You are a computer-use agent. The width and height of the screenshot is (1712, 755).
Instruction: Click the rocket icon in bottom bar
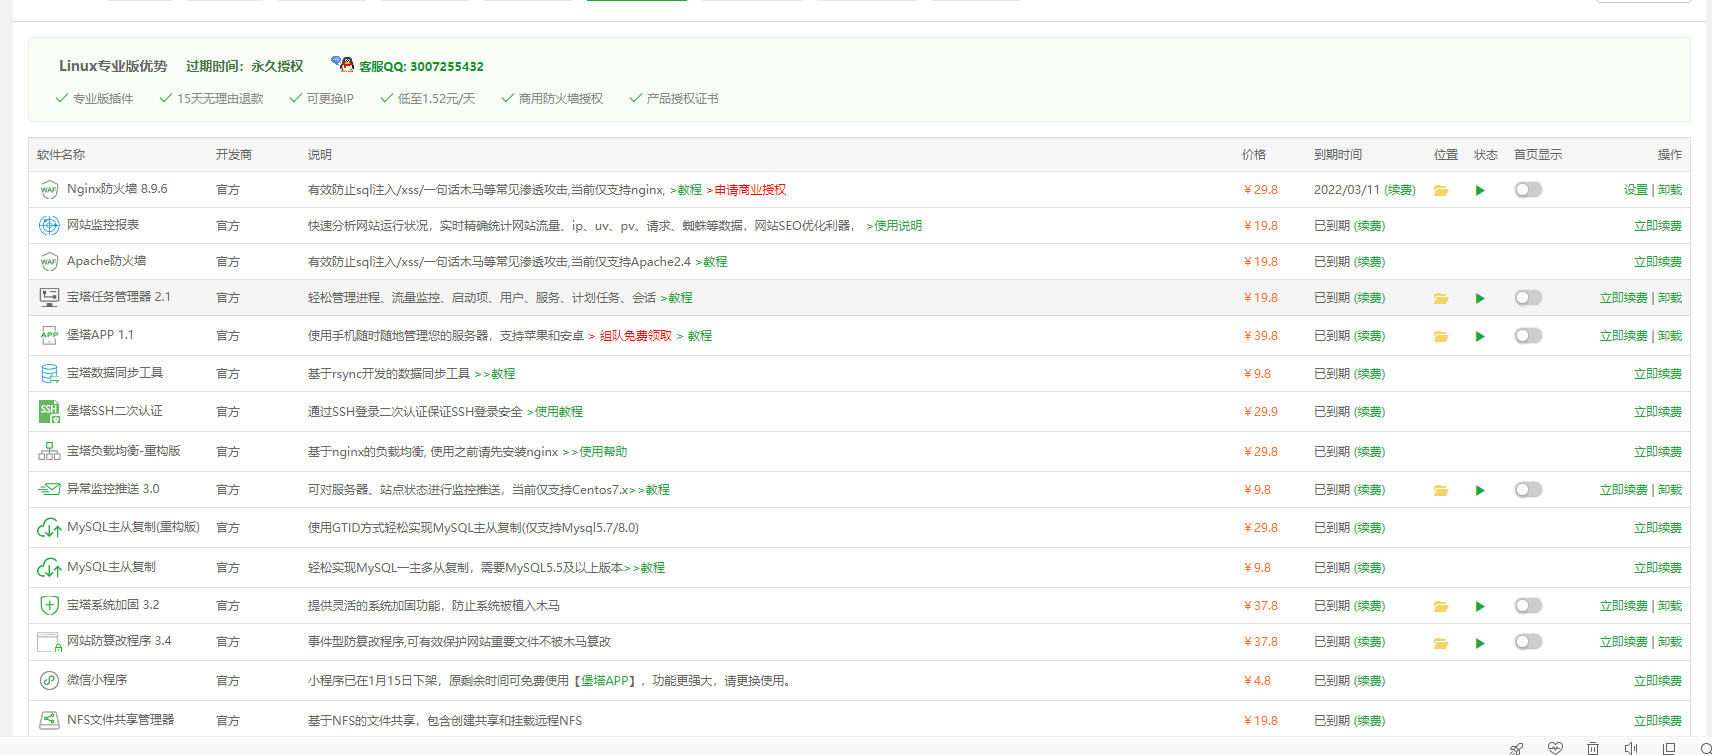pyautogui.click(x=1516, y=748)
